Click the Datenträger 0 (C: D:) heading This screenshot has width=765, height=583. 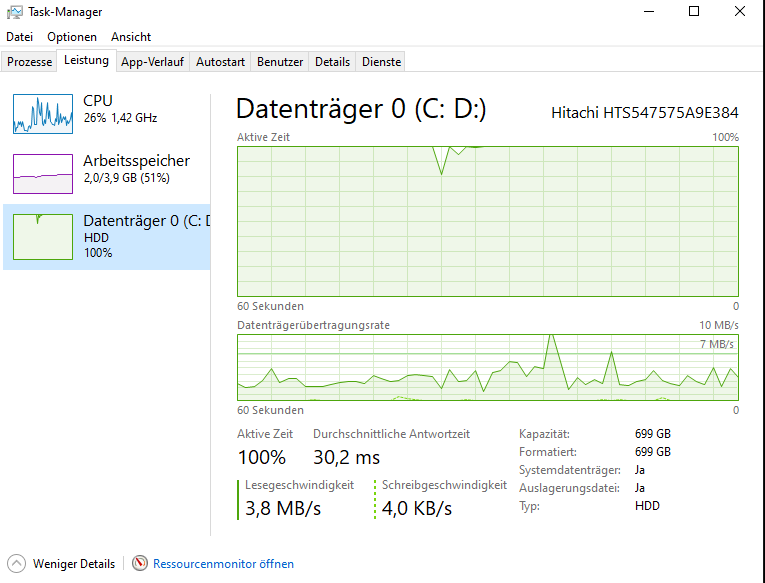click(x=361, y=108)
